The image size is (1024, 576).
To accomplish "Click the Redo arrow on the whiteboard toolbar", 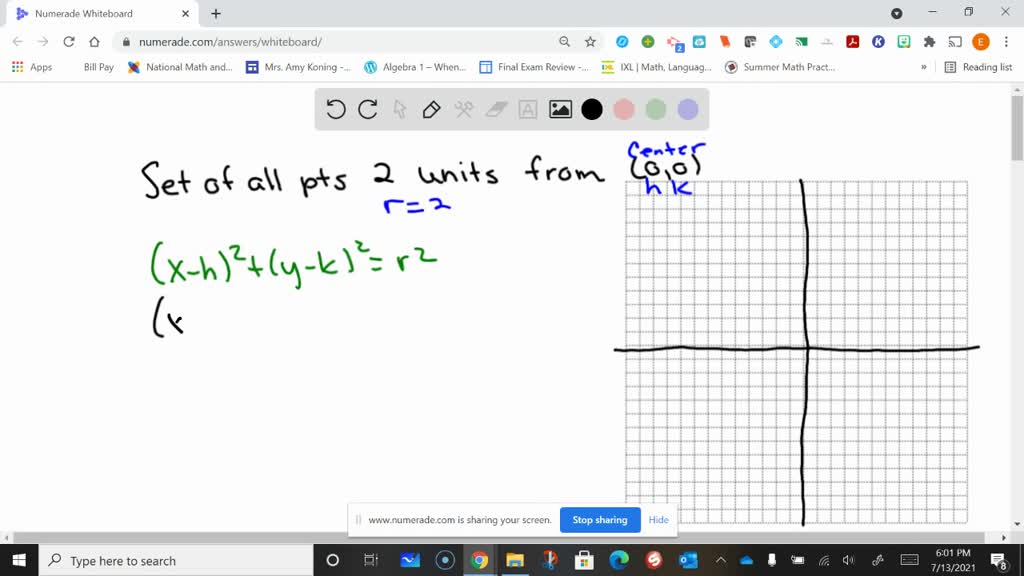I will [366, 110].
